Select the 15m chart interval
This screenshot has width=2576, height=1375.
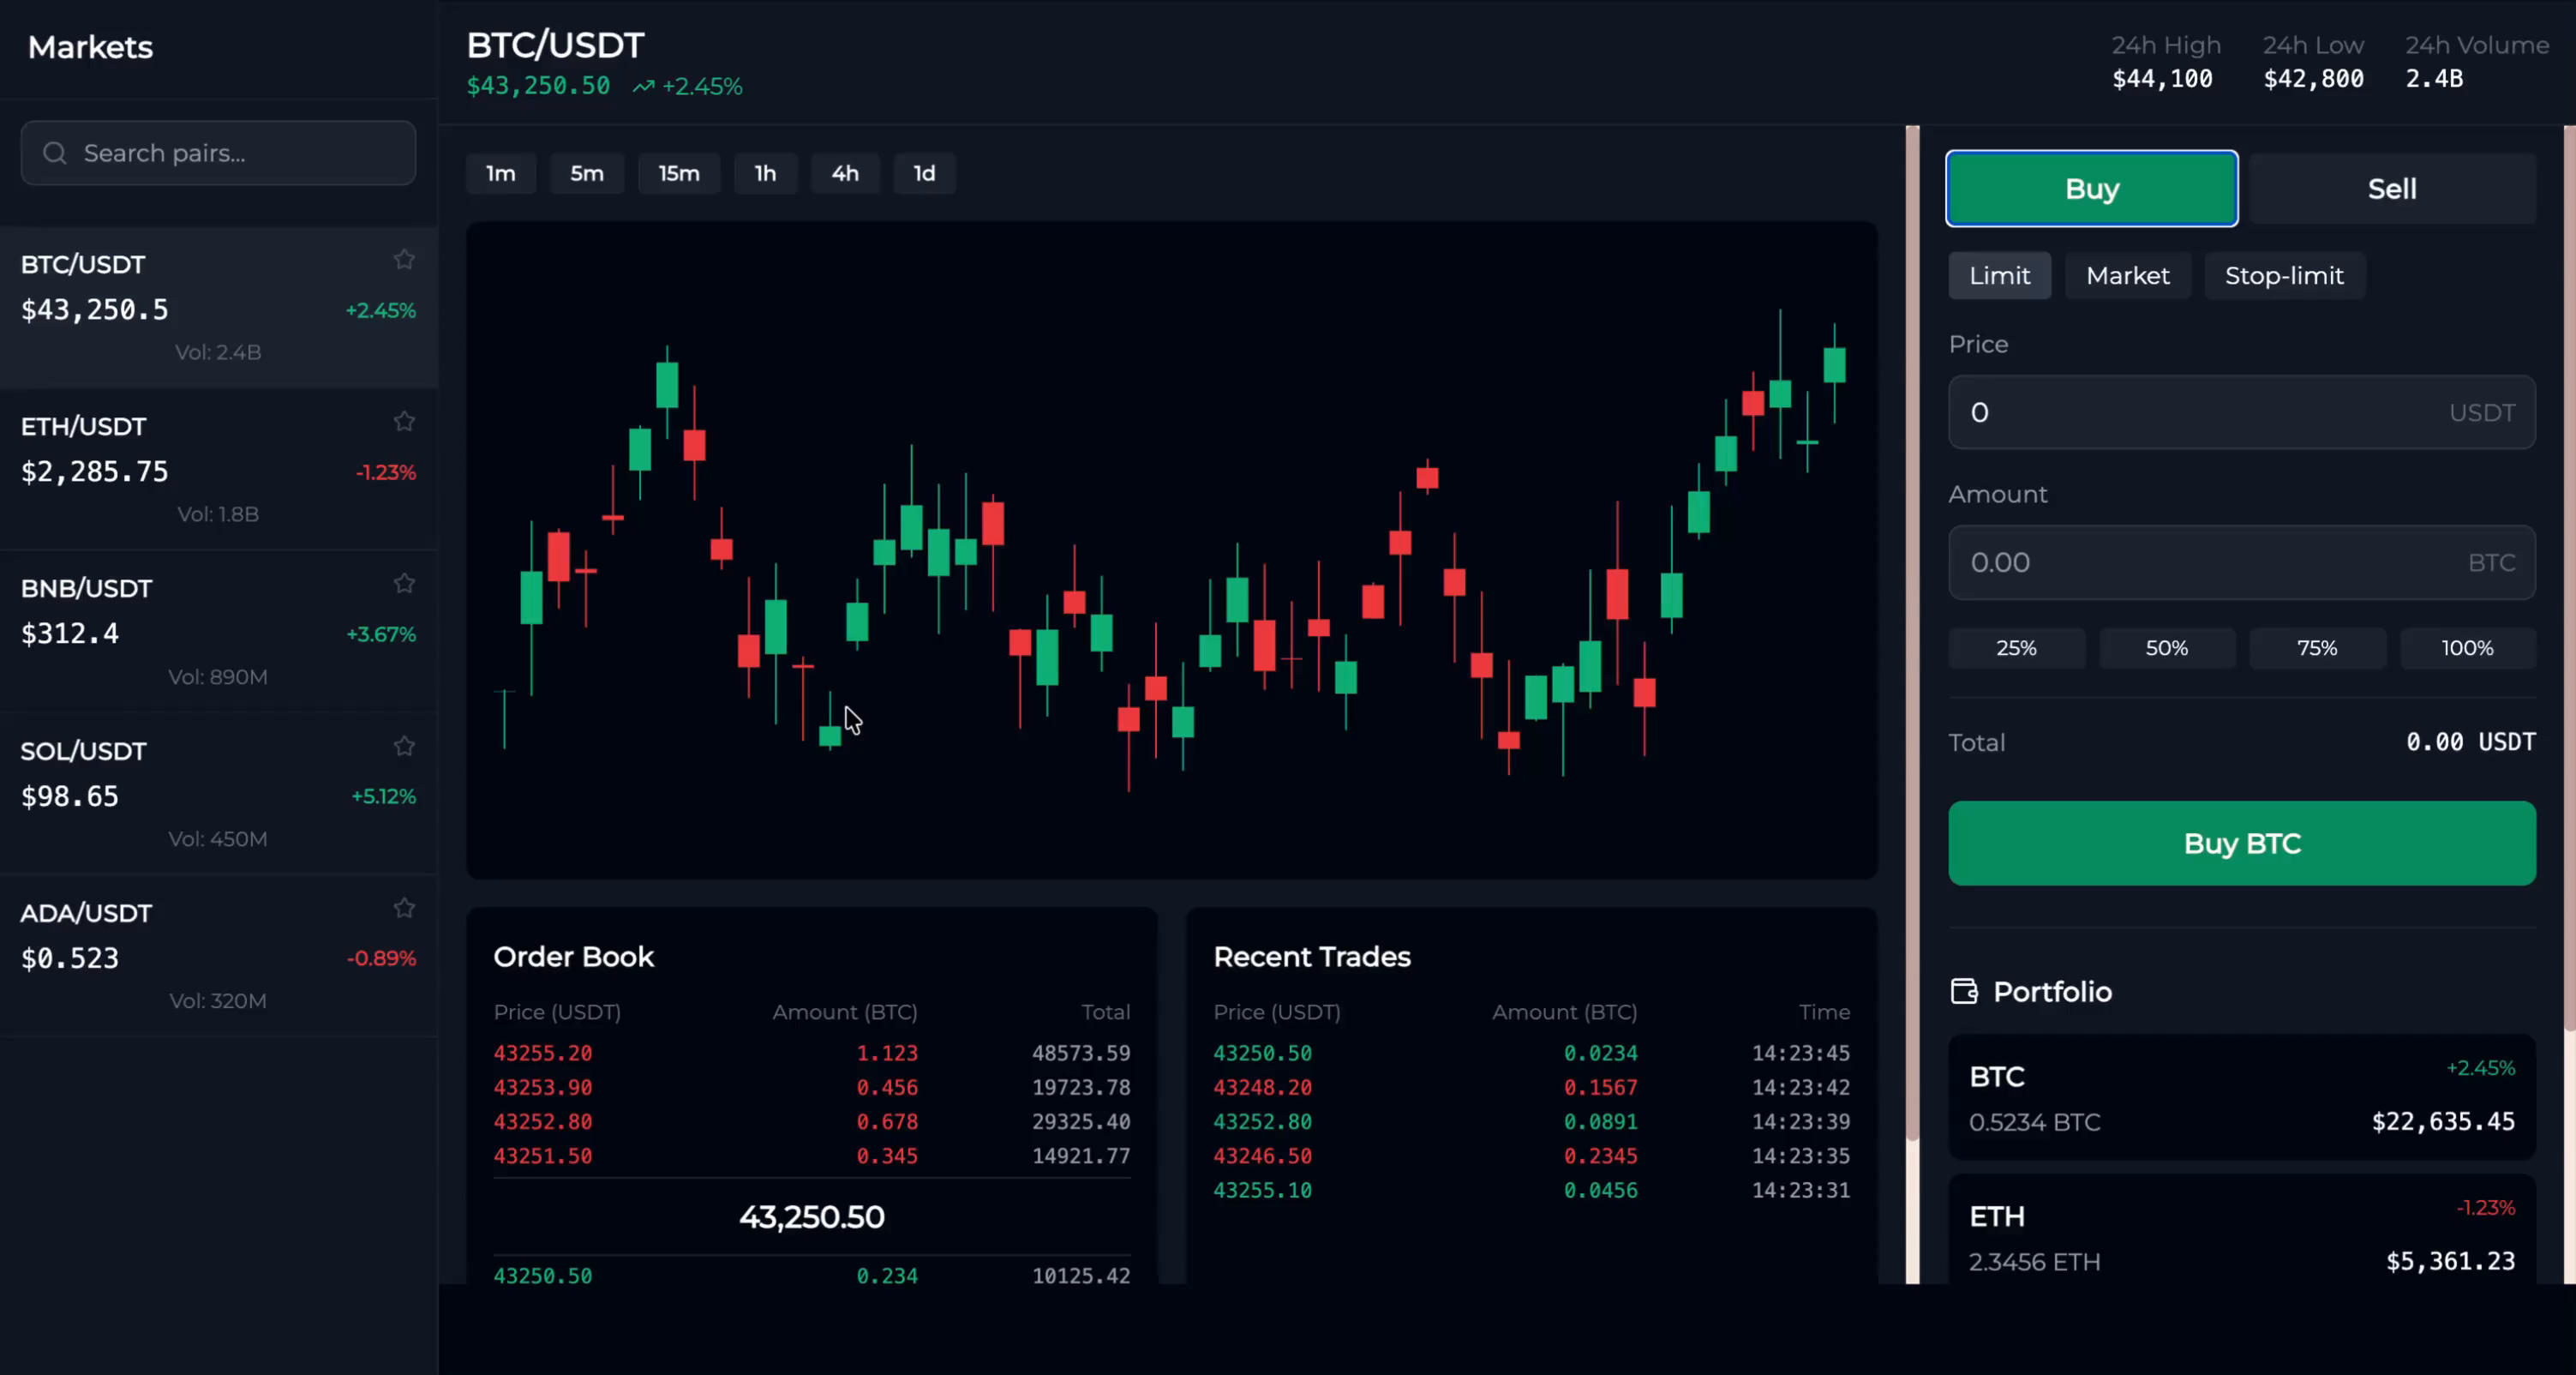[x=679, y=173]
